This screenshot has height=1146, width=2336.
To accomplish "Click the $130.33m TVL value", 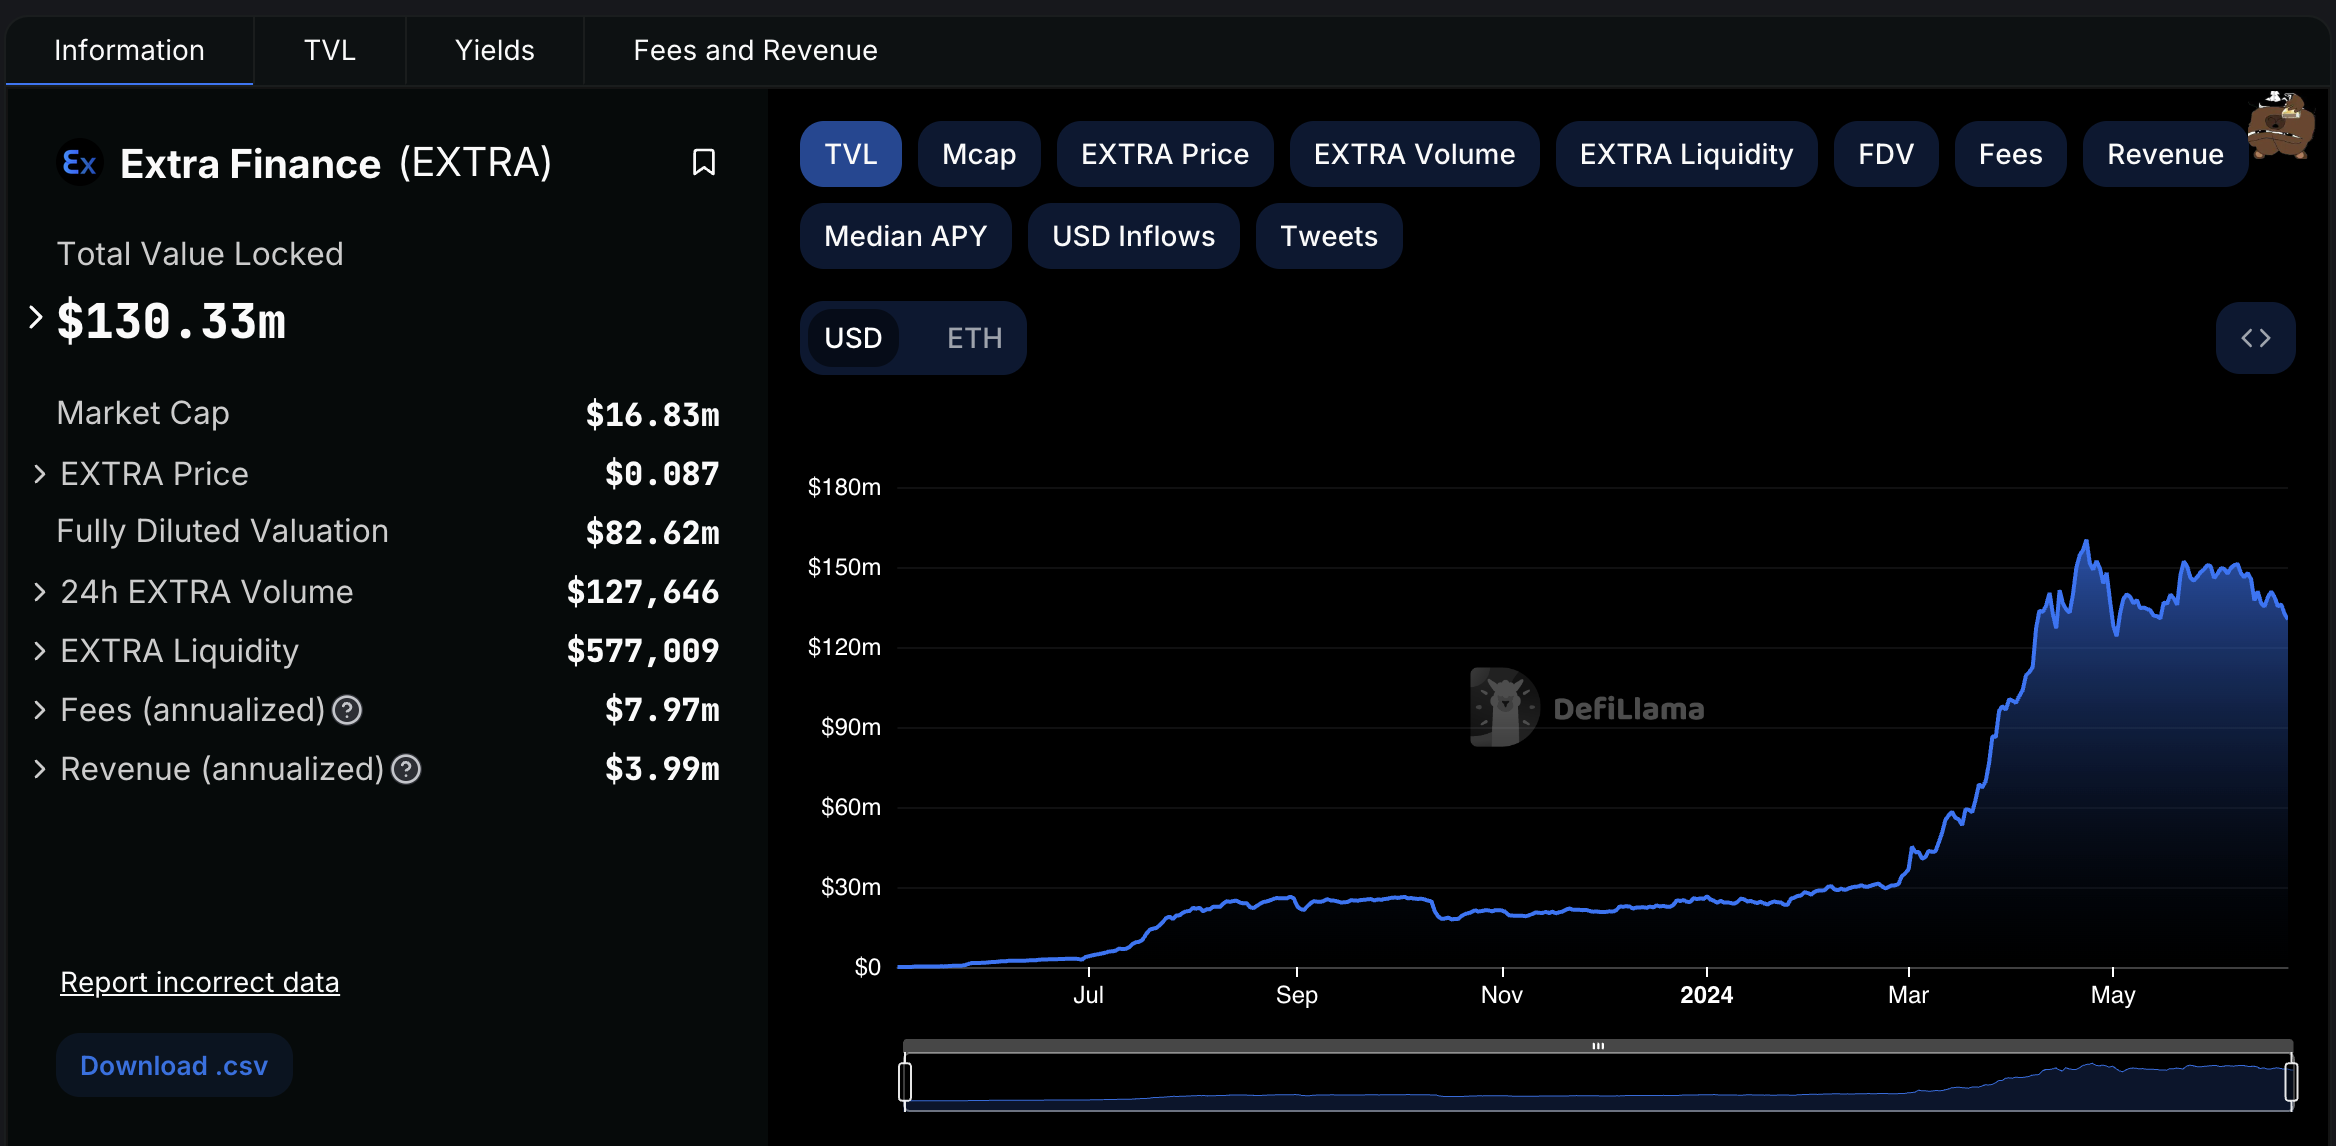I will 172,321.
